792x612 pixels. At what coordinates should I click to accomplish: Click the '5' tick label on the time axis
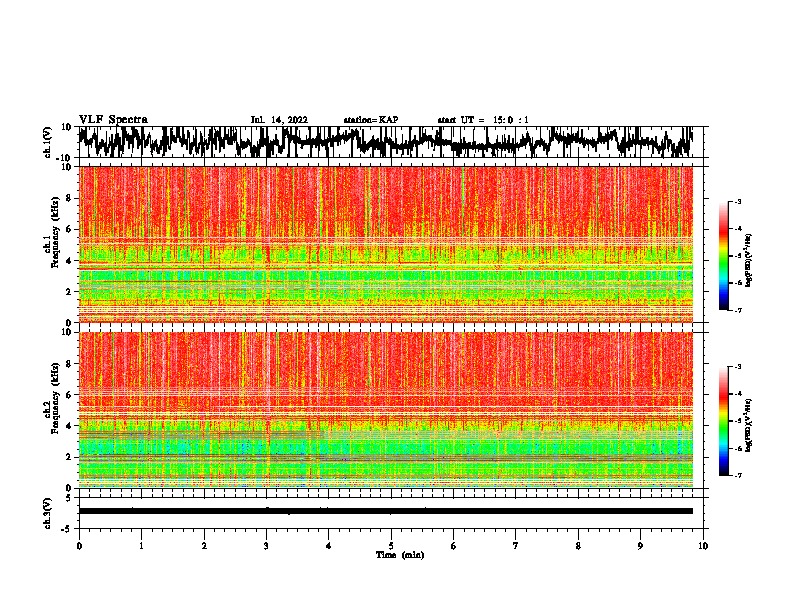click(x=391, y=546)
